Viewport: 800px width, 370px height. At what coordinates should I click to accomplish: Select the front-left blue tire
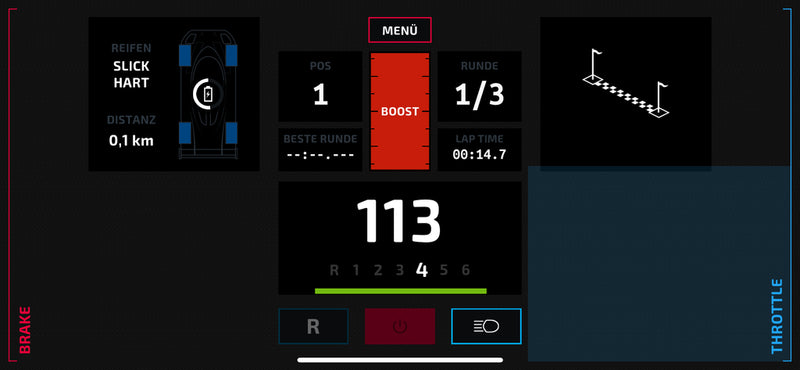[x=185, y=56]
